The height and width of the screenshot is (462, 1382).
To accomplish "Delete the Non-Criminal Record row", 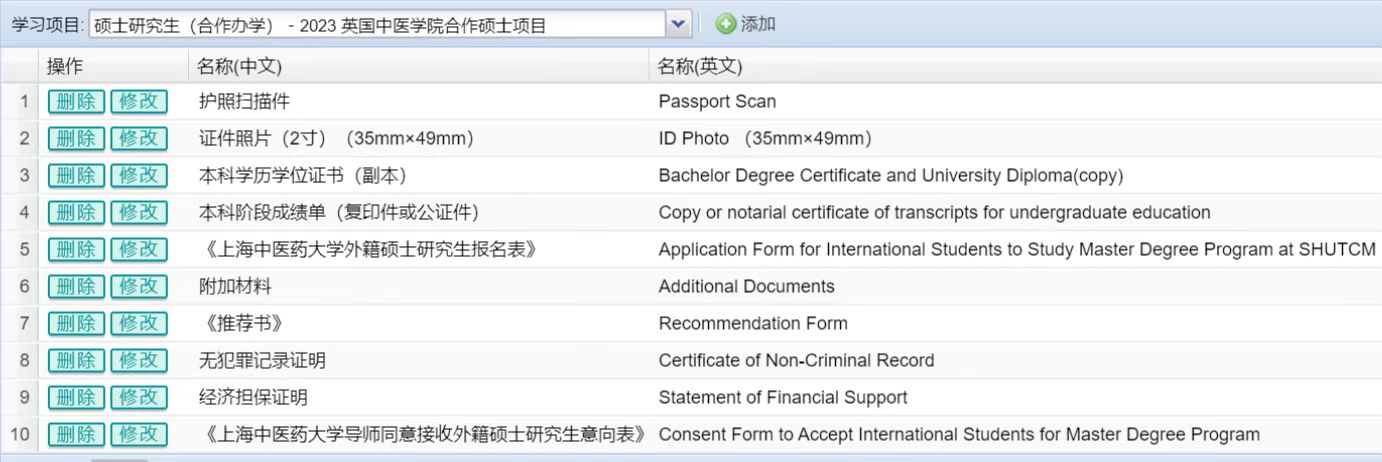I will [76, 360].
